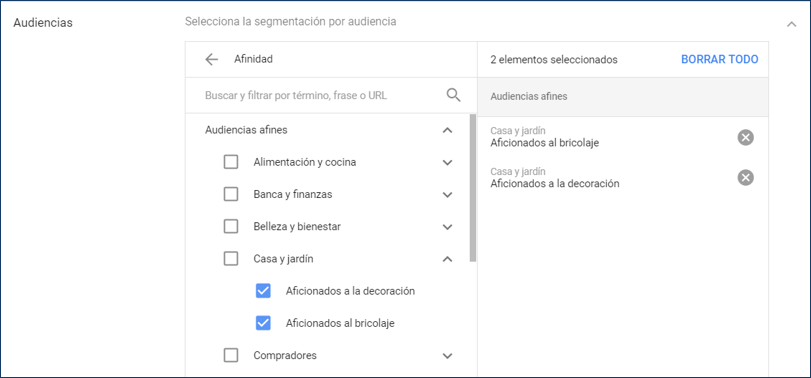Uncheck Aficionados a la decoración checkbox
The image size is (811, 378).
click(263, 291)
